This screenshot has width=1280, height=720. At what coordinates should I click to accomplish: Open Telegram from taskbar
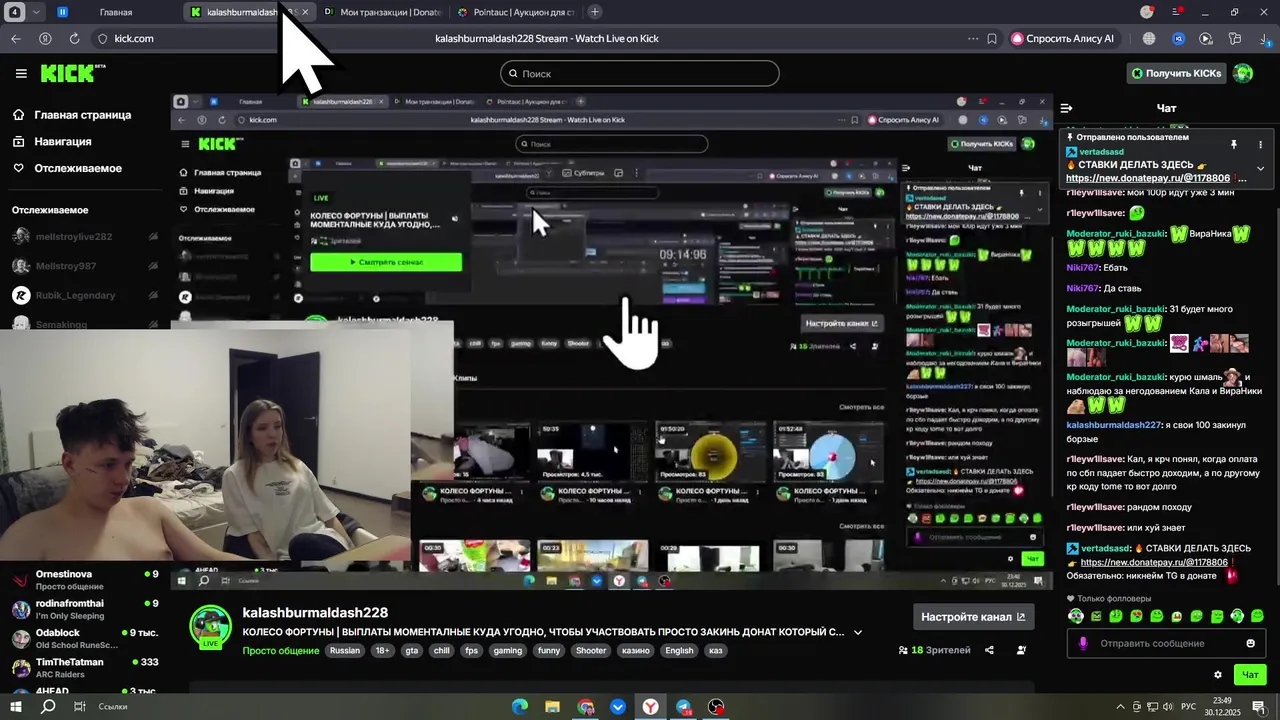684,706
